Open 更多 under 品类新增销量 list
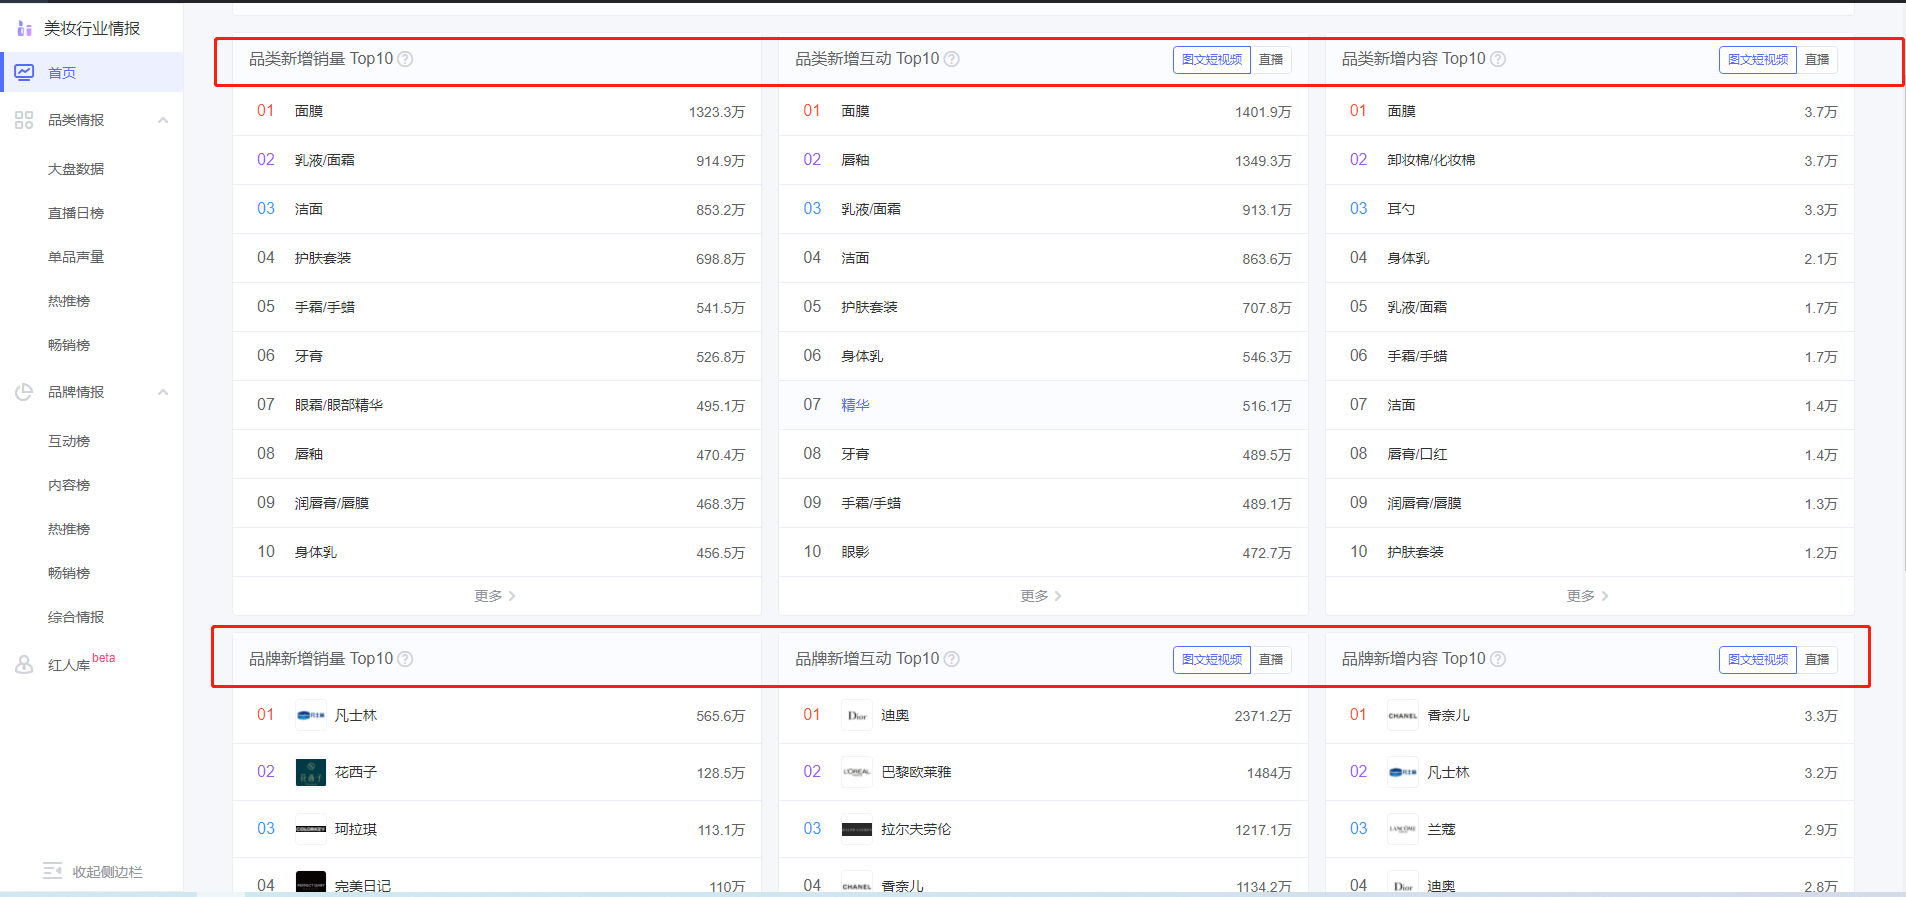This screenshot has height=897, width=1906. 495,596
